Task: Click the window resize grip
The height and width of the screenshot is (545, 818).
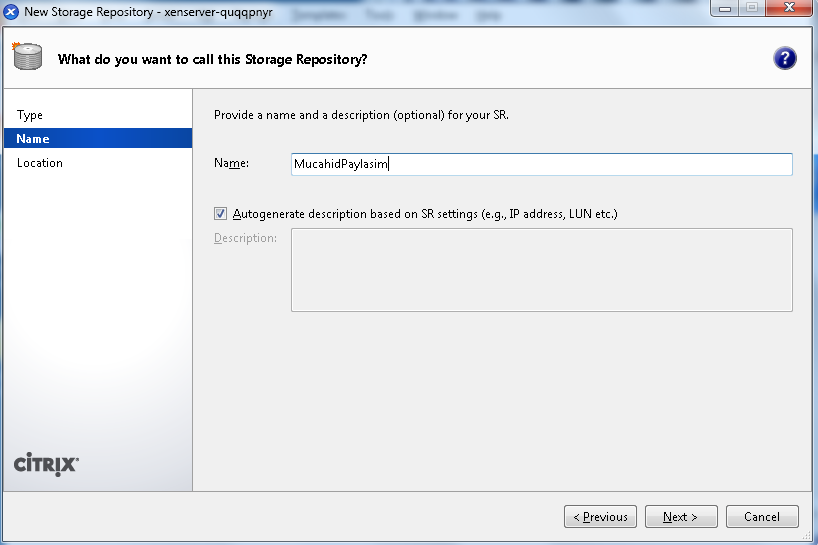Action: point(807,536)
